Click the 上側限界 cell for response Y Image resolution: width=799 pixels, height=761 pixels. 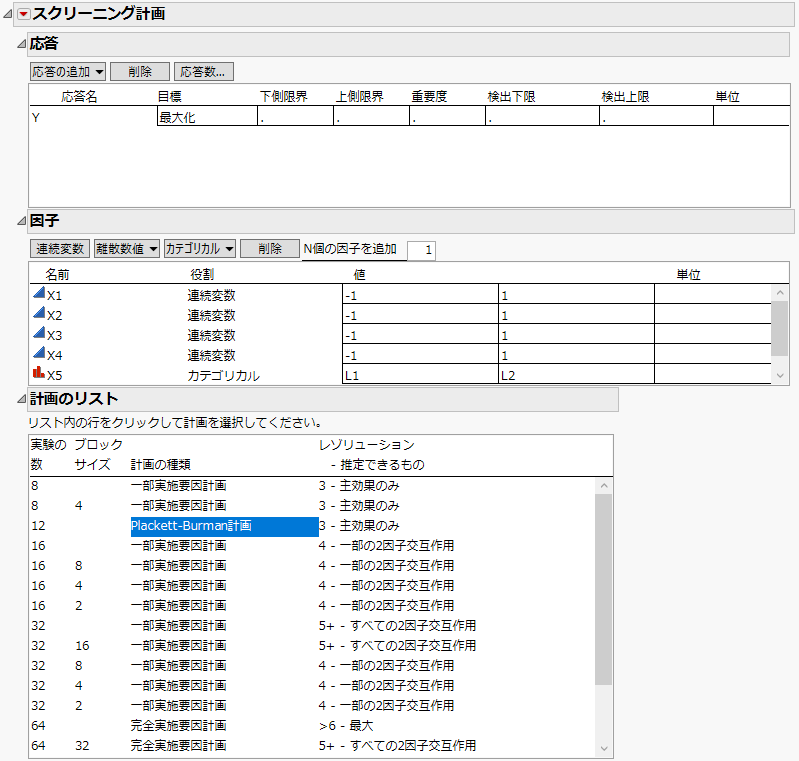click(x=371, y=117)
